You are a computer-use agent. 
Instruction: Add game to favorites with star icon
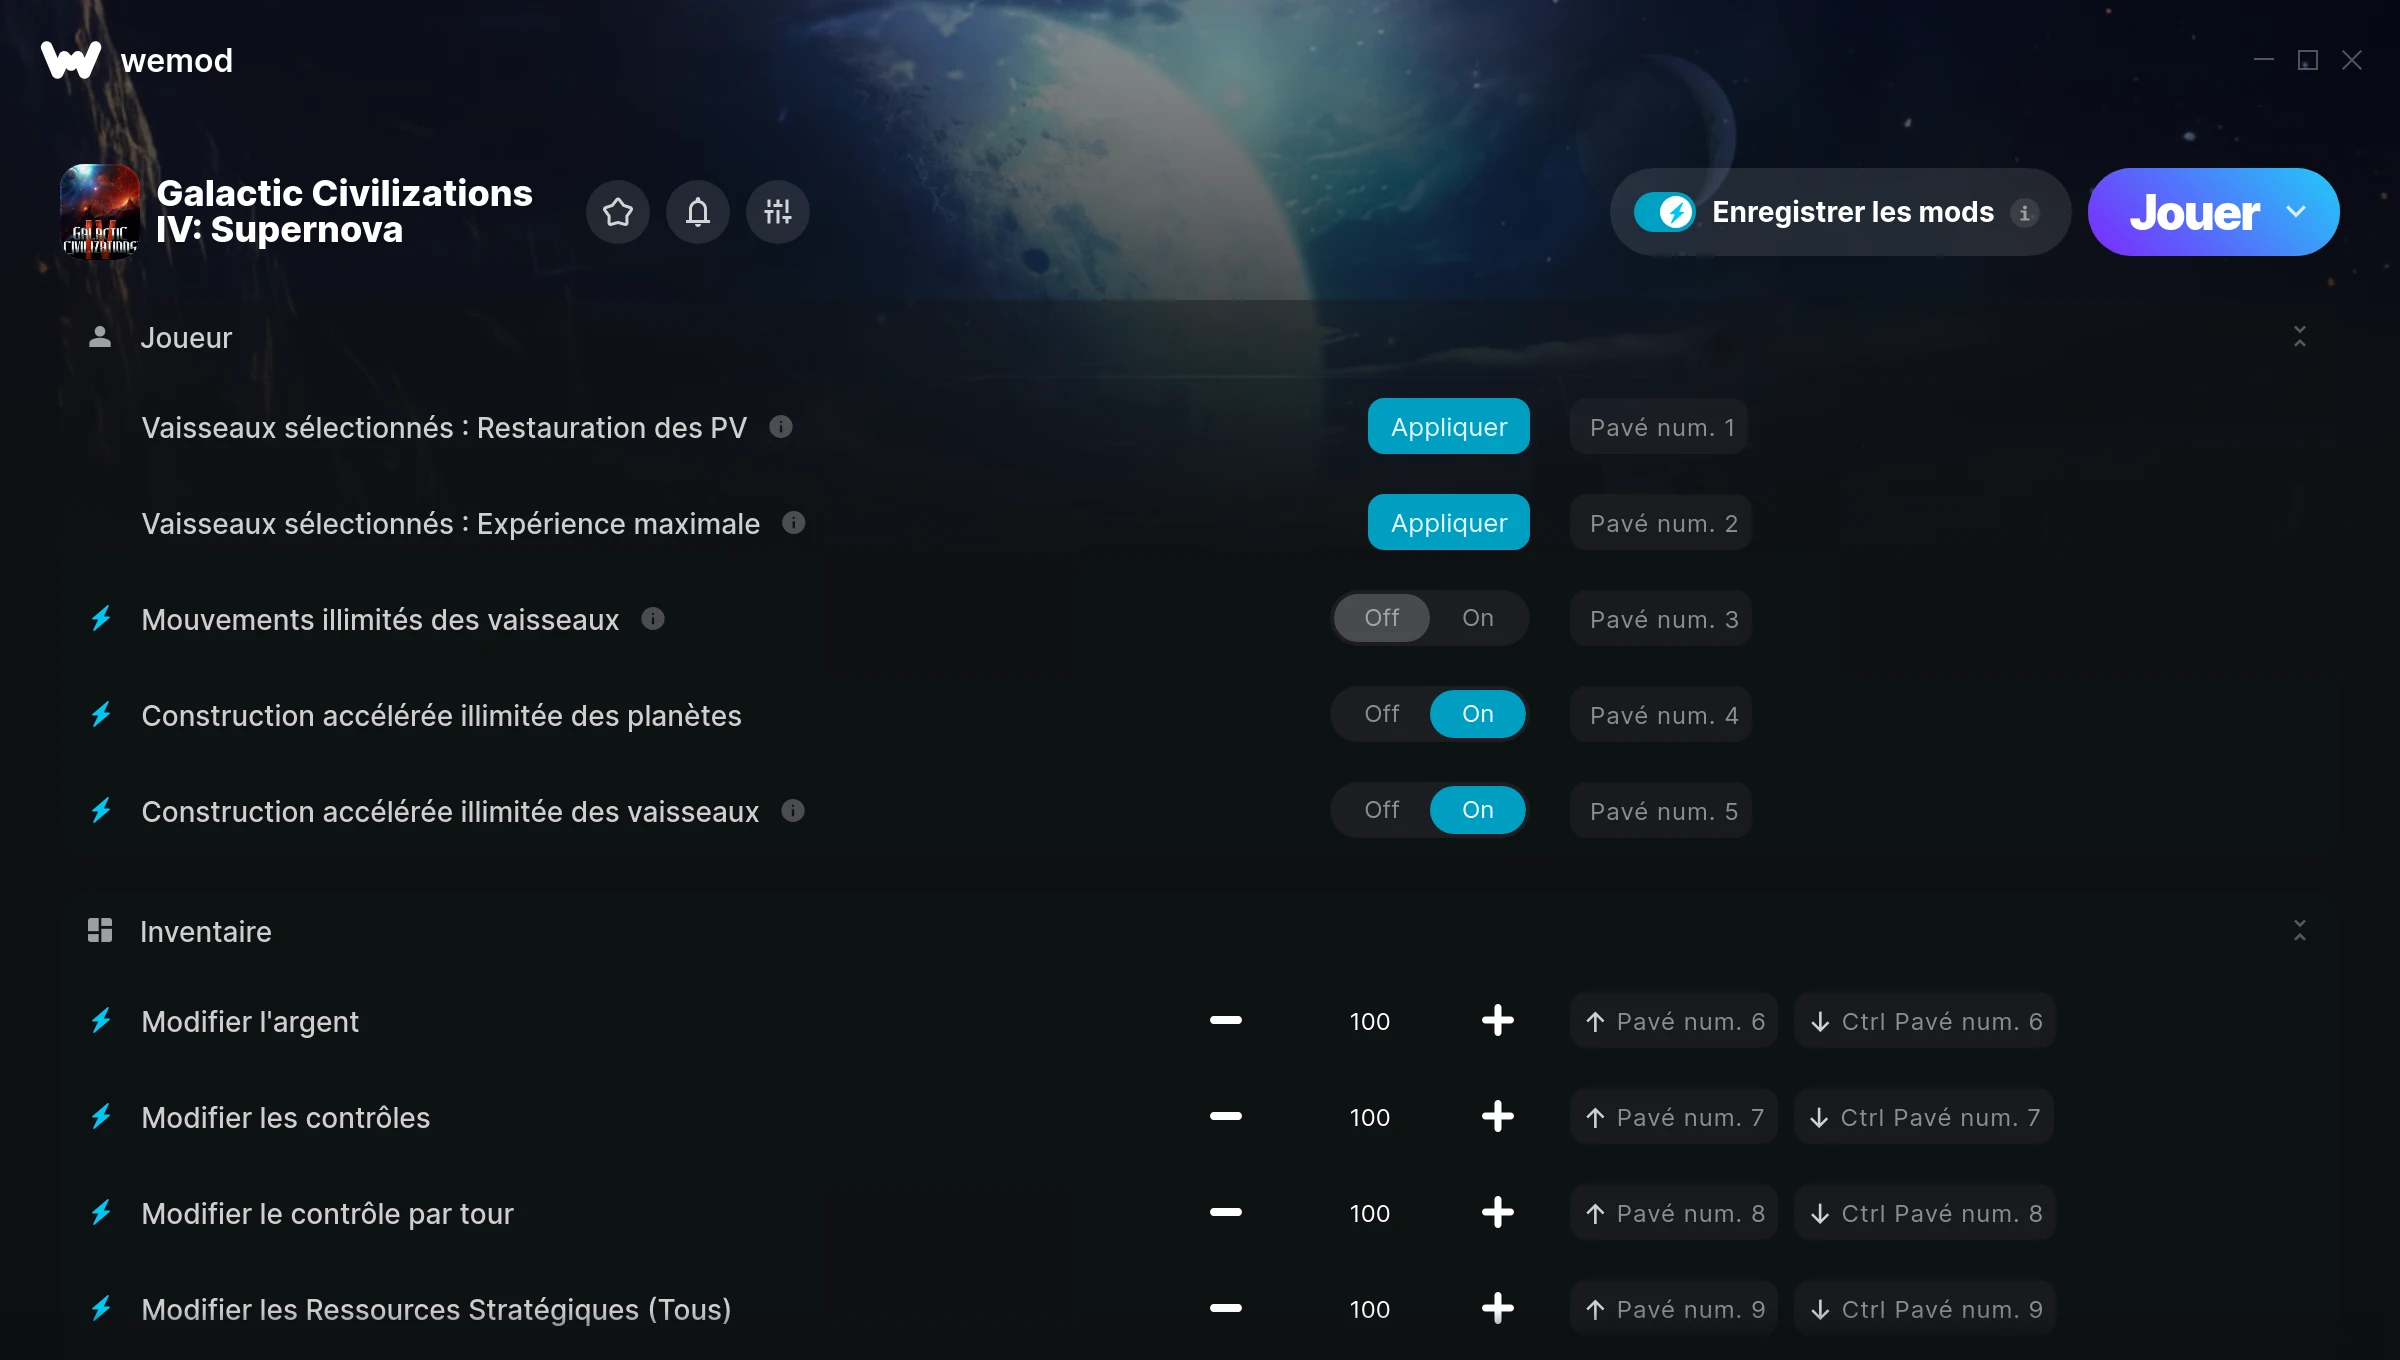[x=618, y=212]
